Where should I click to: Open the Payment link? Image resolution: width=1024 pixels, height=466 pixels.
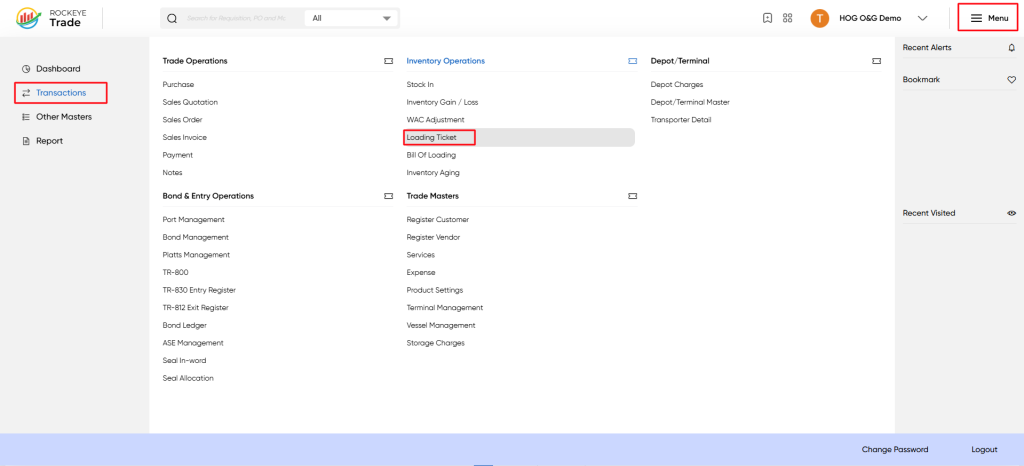pos(178,155)
